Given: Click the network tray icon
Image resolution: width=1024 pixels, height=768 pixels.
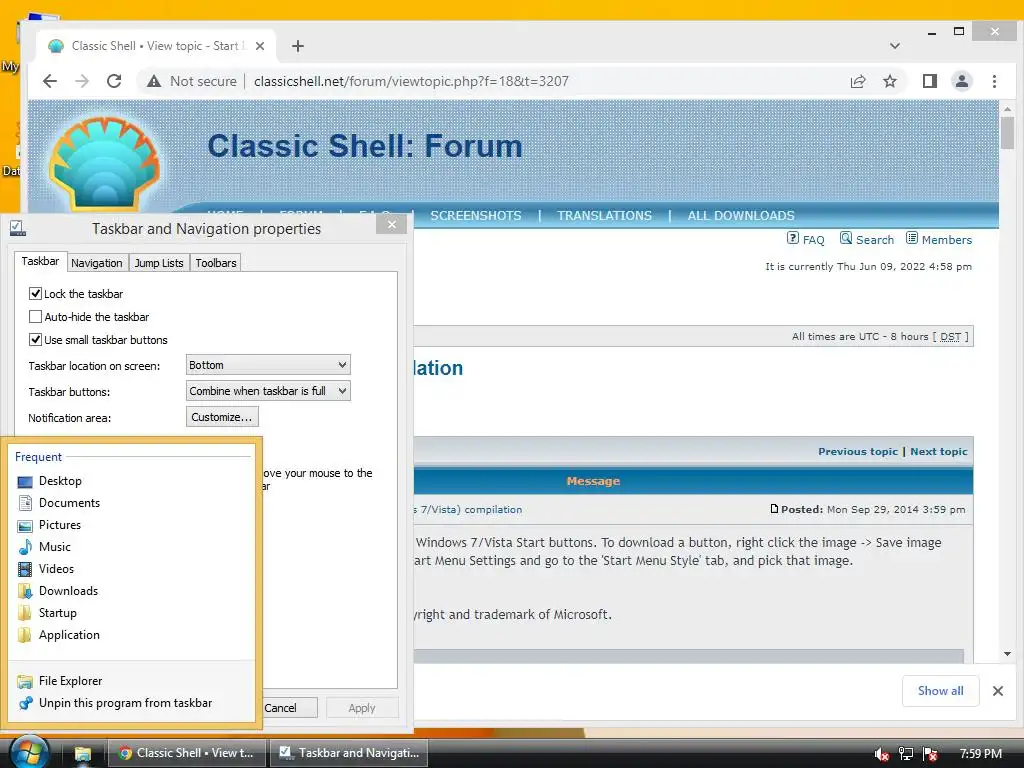Looking at the screenshot, I should (x=906, y=754).
